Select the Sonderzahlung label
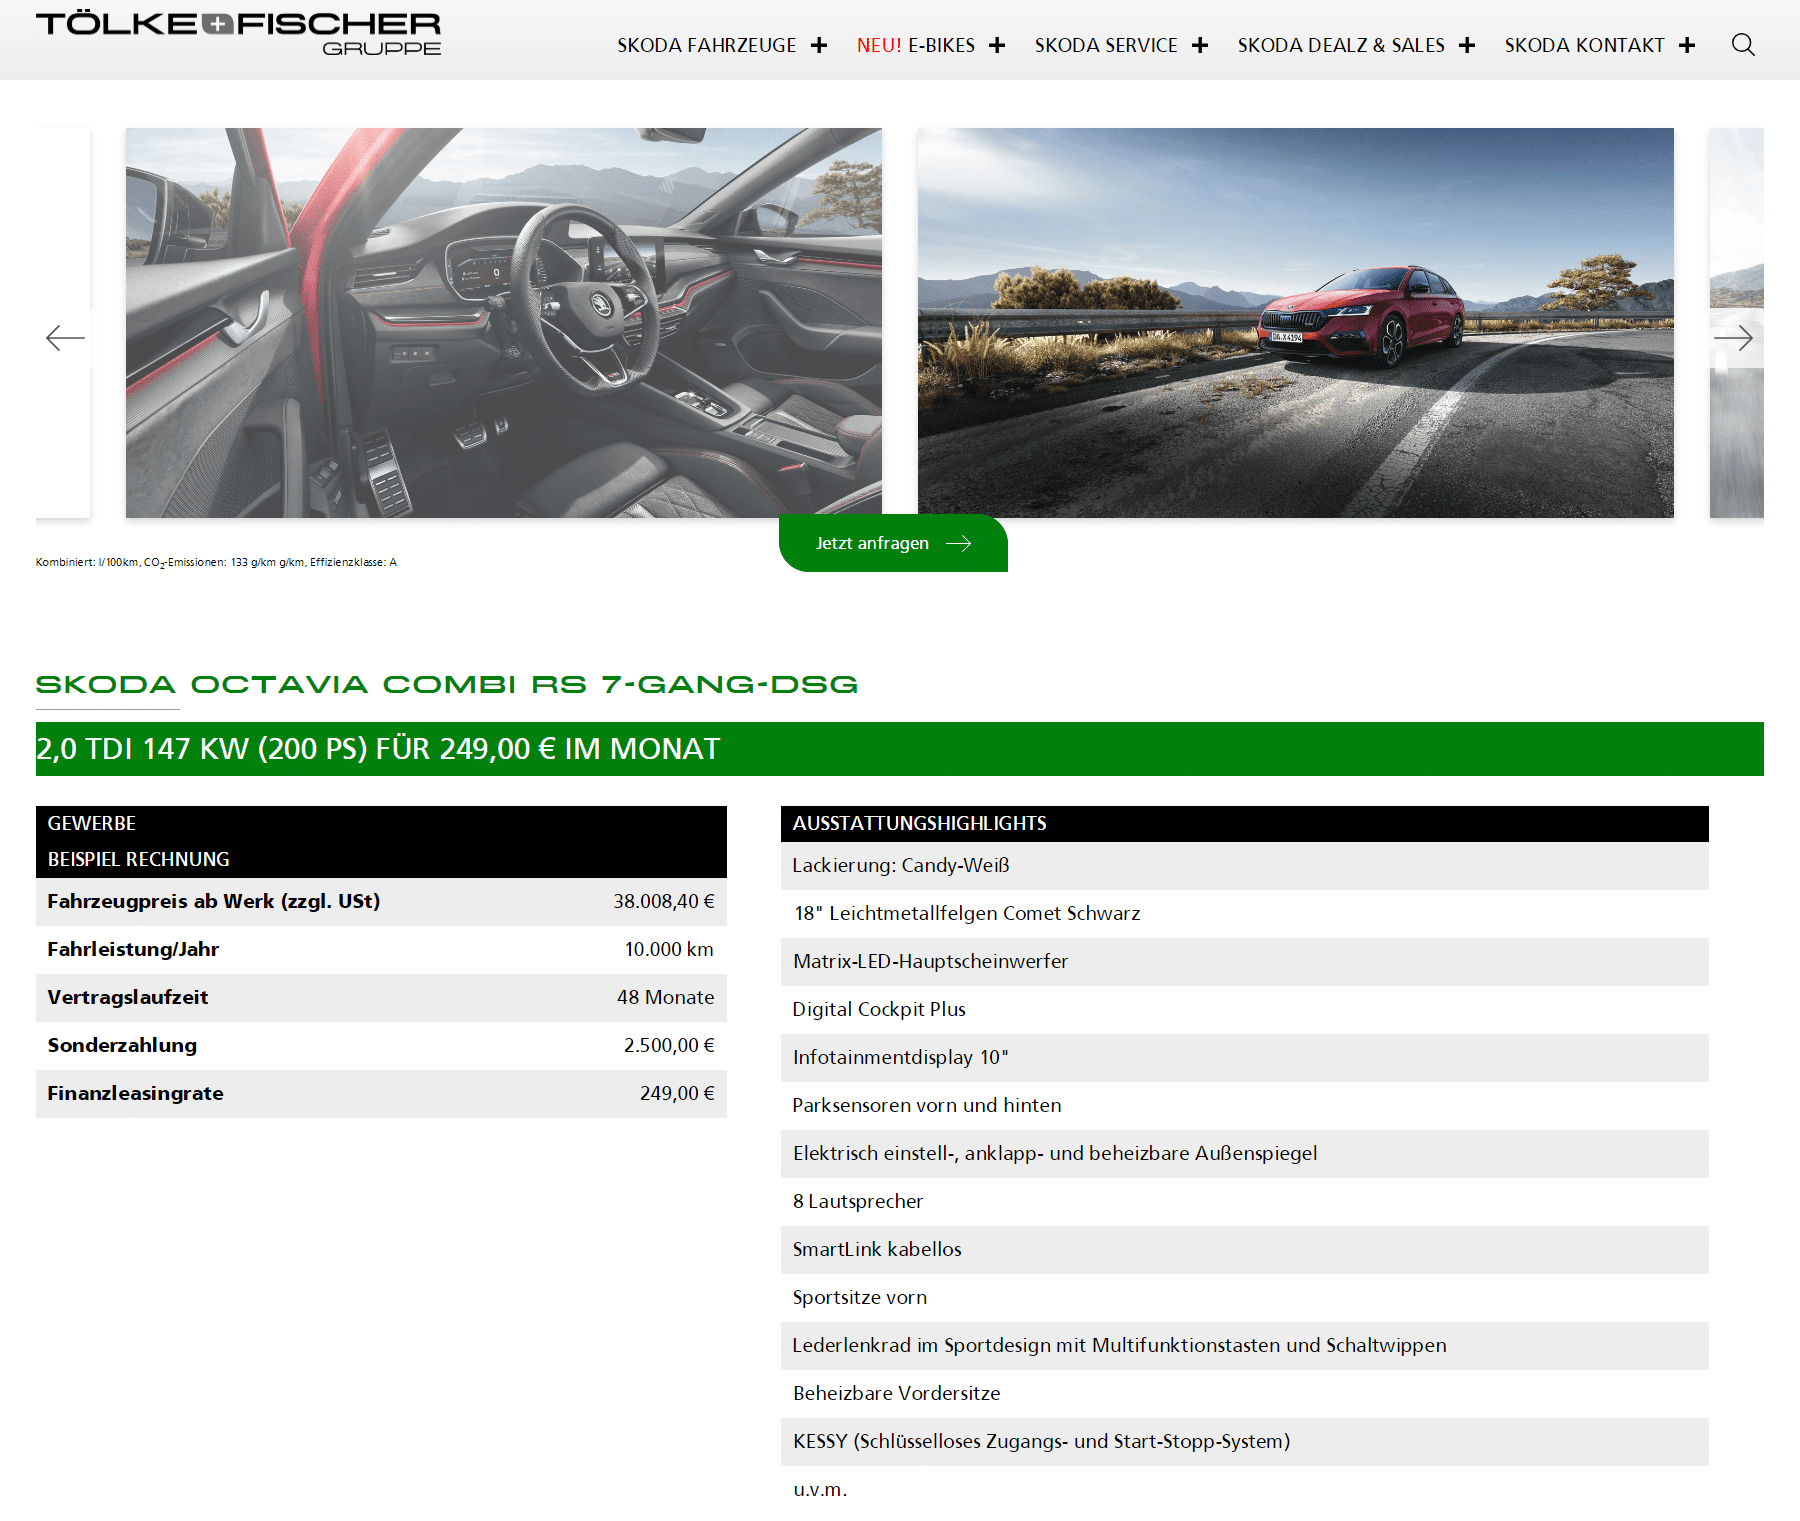Image resolution: width=1800 pixels, height=1521 pixels. click(122, 1045)
